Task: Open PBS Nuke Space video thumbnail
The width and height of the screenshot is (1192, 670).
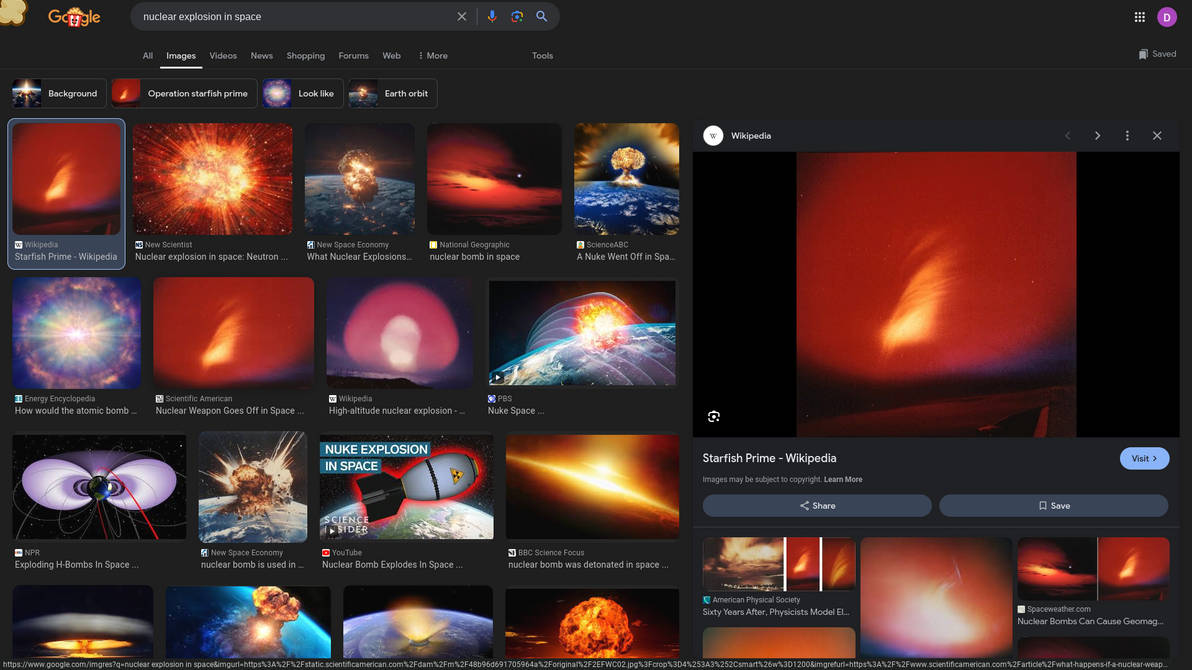Action: 582,333
